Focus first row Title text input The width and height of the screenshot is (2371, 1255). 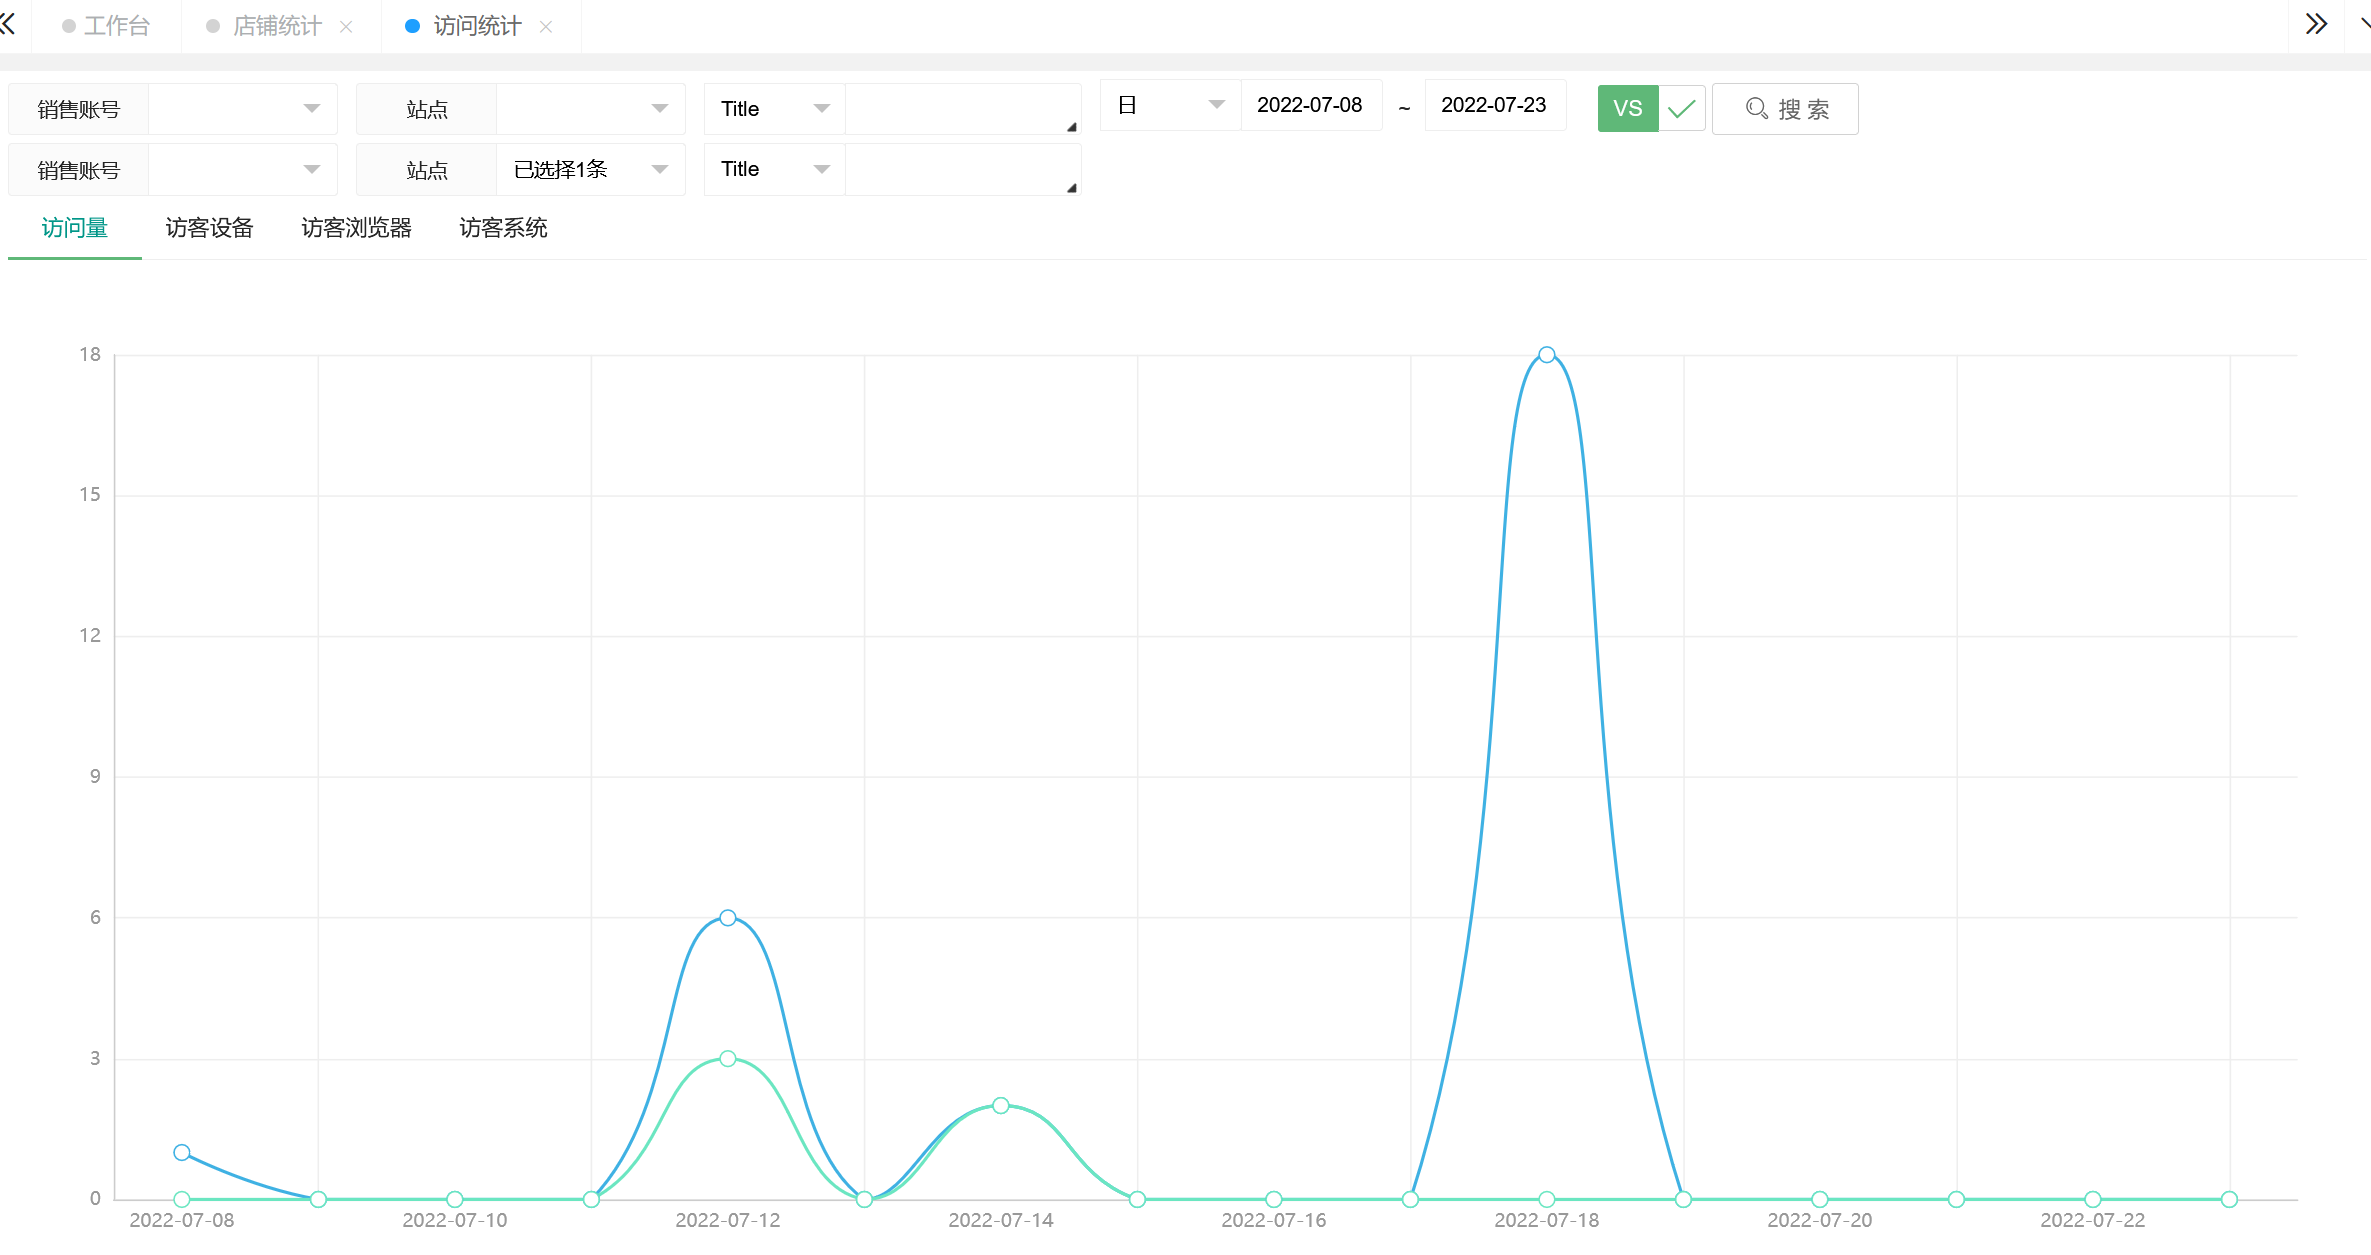click(x=963, y=109)
